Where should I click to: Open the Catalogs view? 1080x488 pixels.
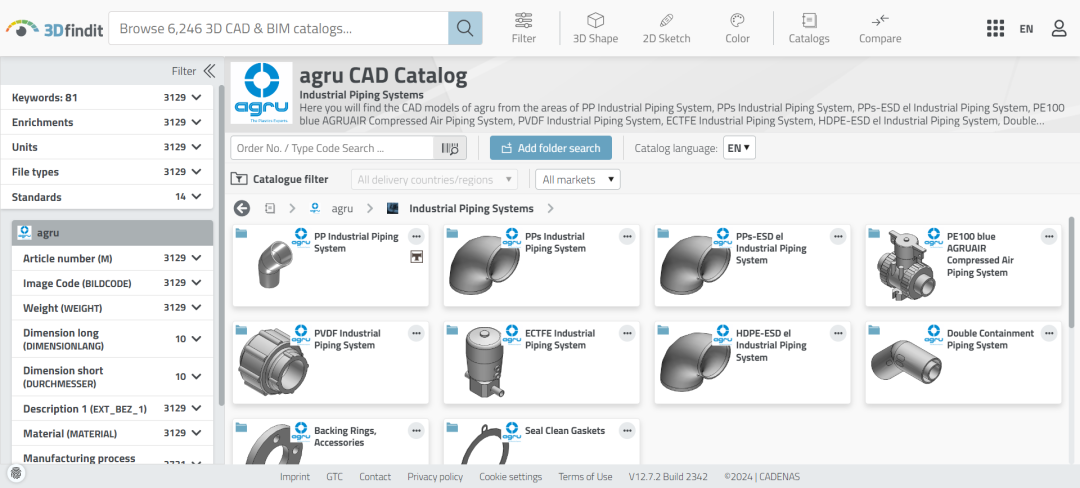(809, 28)
